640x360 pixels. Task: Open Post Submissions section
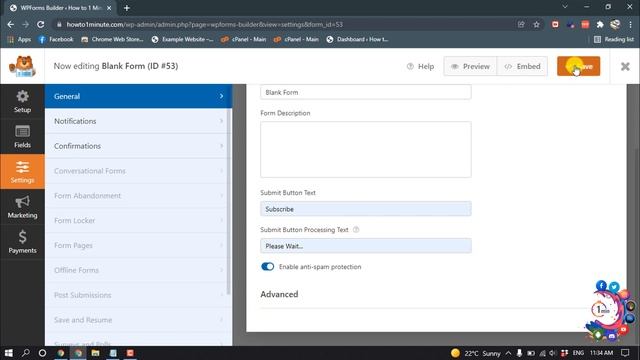point(137,295)
